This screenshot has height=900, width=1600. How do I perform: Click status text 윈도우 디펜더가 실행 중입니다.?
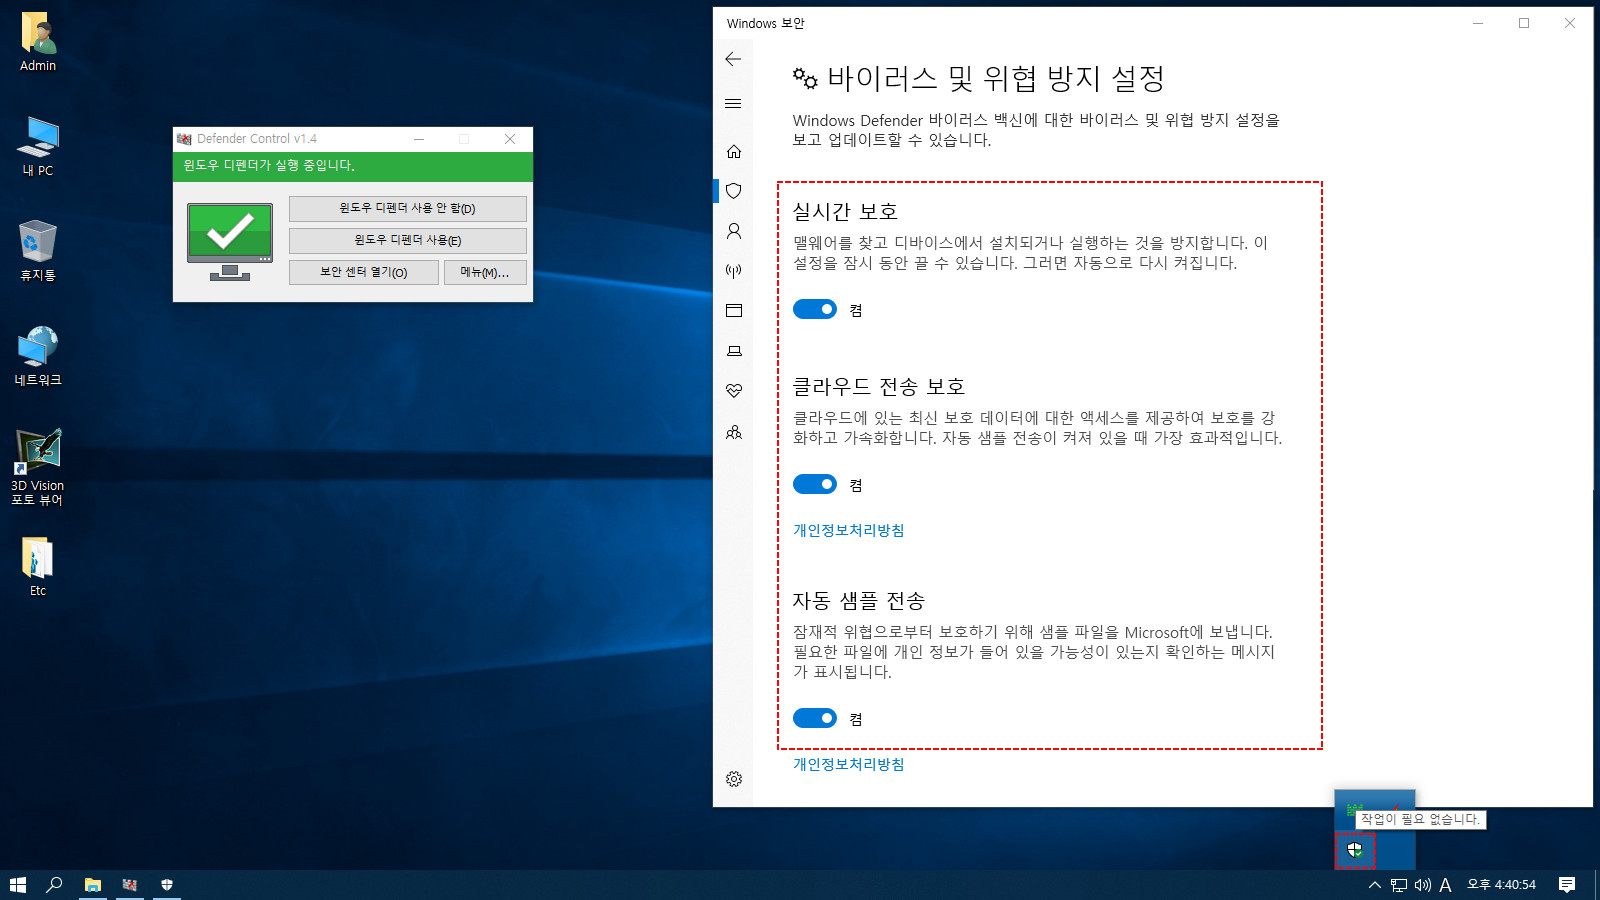[x=269, y=166]
